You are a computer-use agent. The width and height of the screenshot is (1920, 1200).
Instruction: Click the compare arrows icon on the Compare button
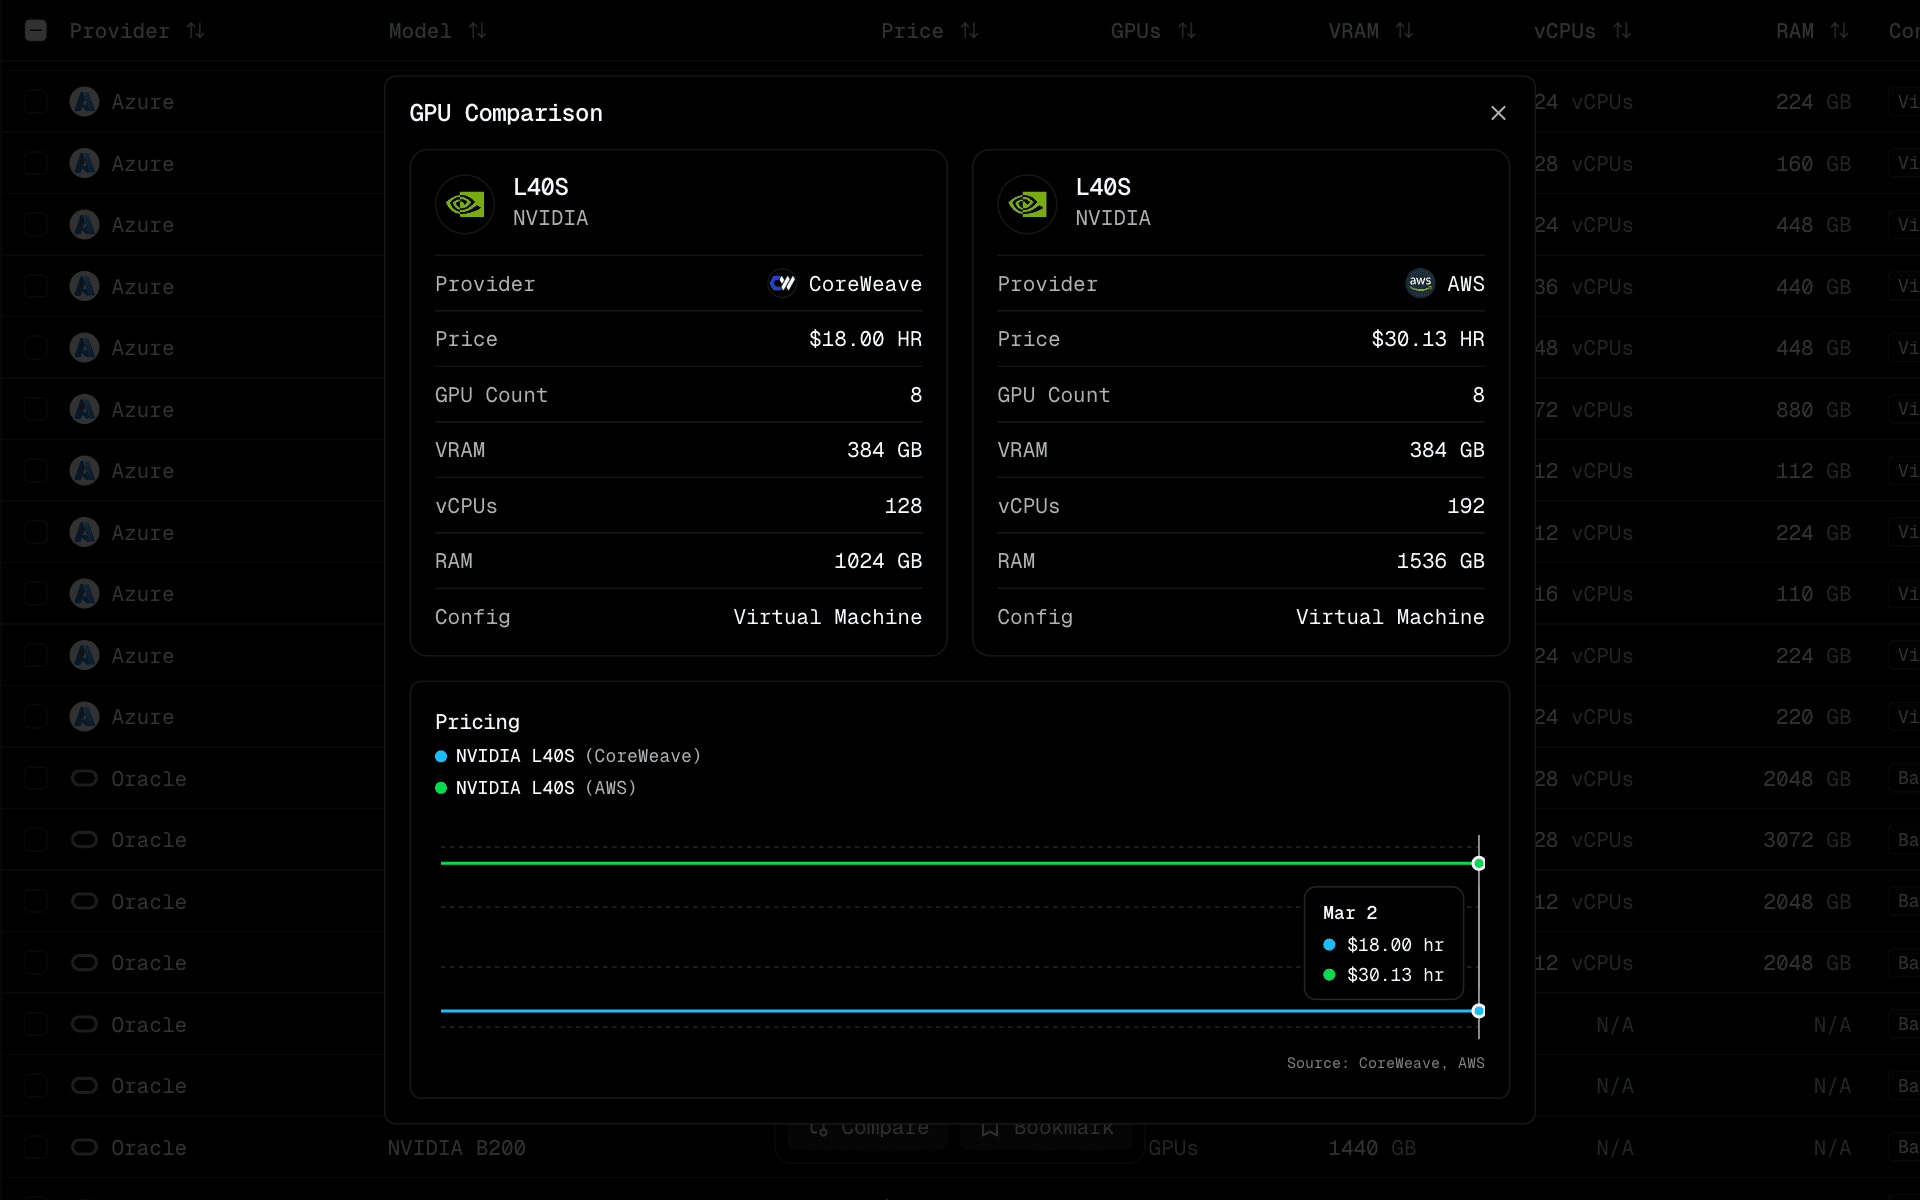(x=820, y=1127)
